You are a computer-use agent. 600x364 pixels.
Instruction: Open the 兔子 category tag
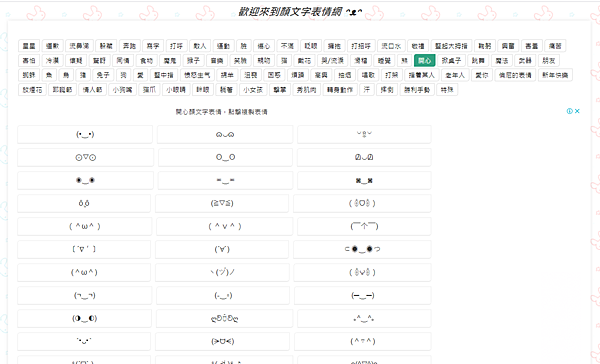(103, 75)
